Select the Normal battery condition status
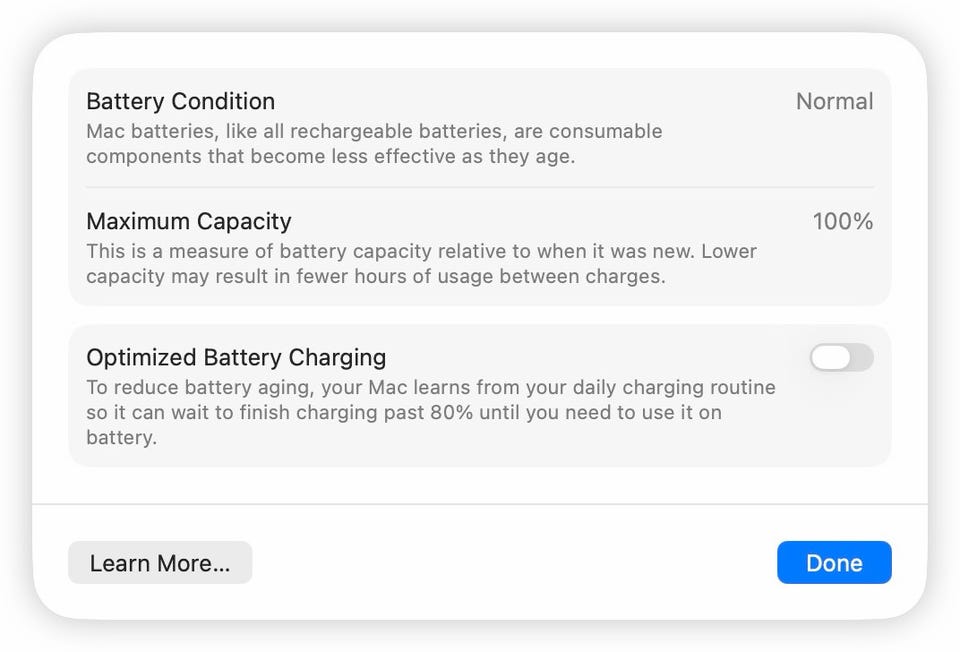The height and width of the screenshot is (652, 960). coord(834,101)
